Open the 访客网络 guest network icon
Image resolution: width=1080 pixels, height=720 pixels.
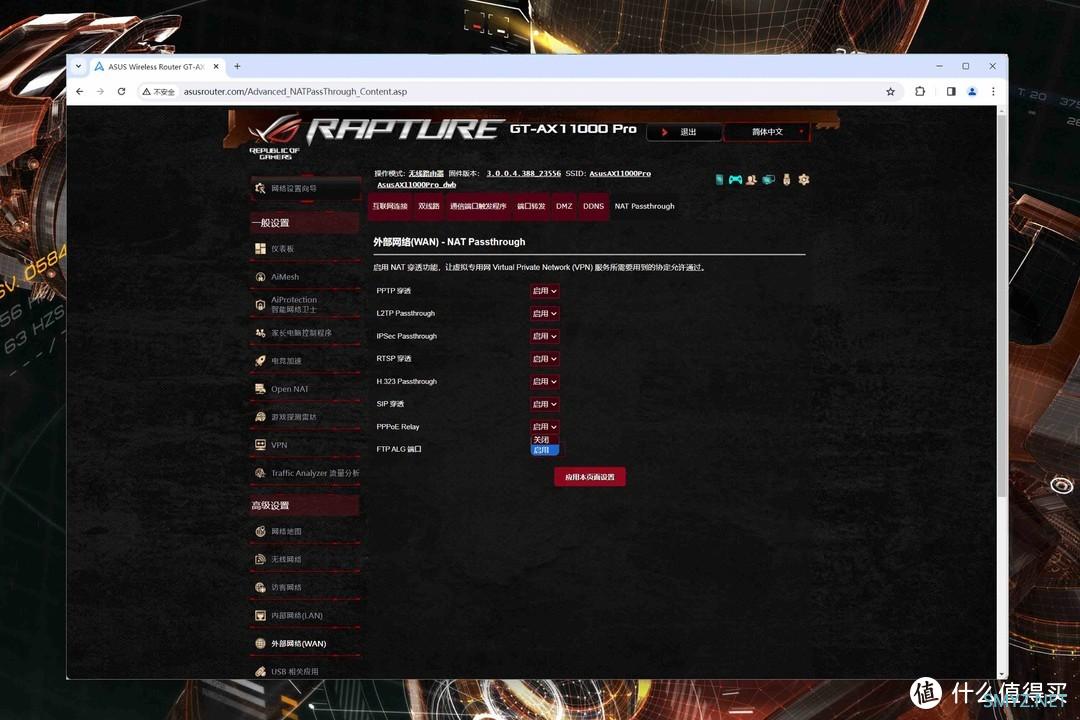260,588
